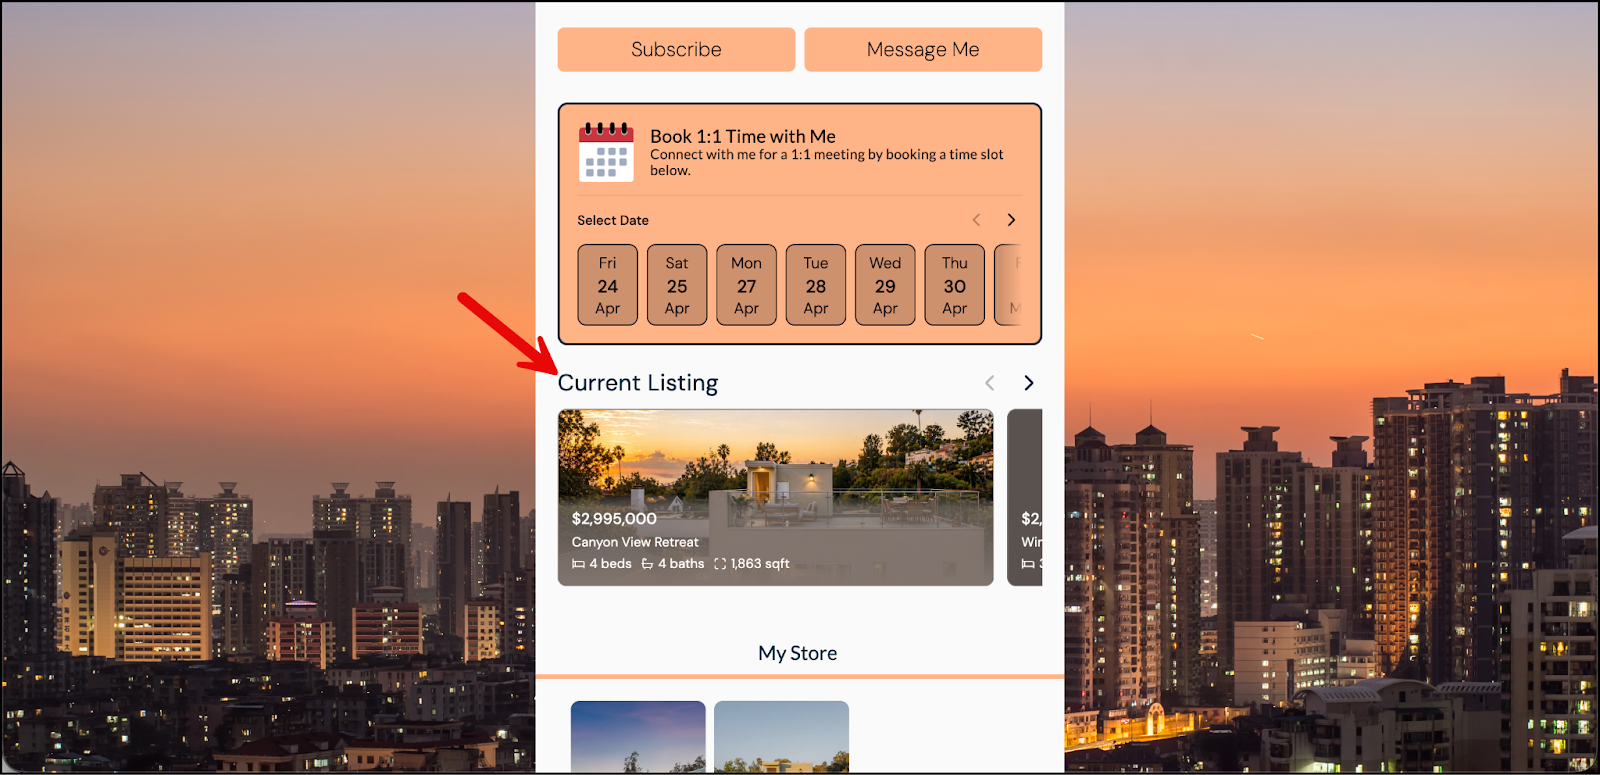This screenshot has height=775, width=1600.
Task: Show next listing with right chevron
Action: [x=1029, y=383]
